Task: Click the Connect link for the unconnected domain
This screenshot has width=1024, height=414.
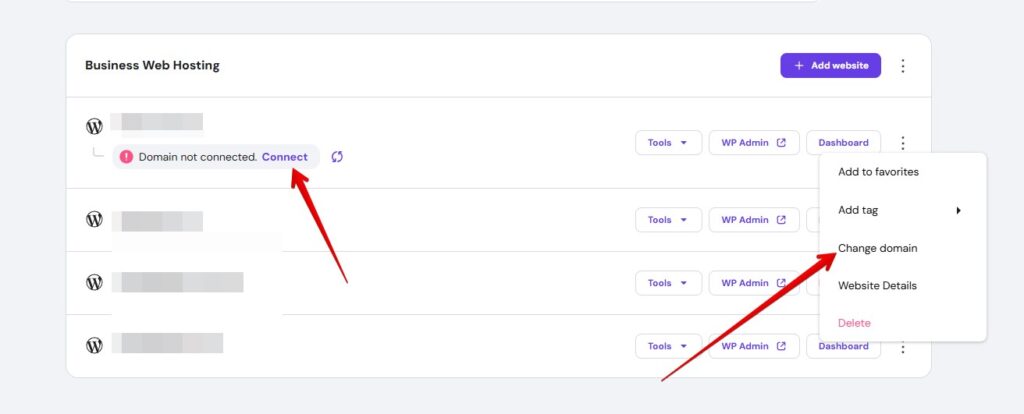Action: pyautogui.click(x=285, y=157)
